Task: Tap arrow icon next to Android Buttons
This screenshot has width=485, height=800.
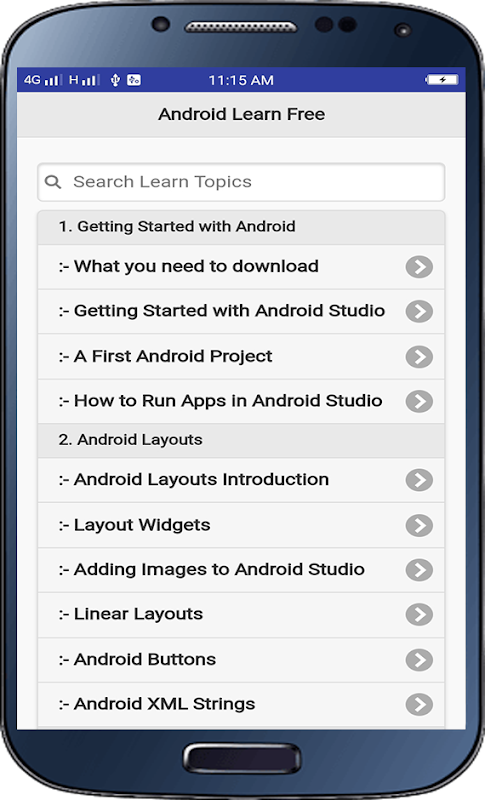Action: coord(419,660)
